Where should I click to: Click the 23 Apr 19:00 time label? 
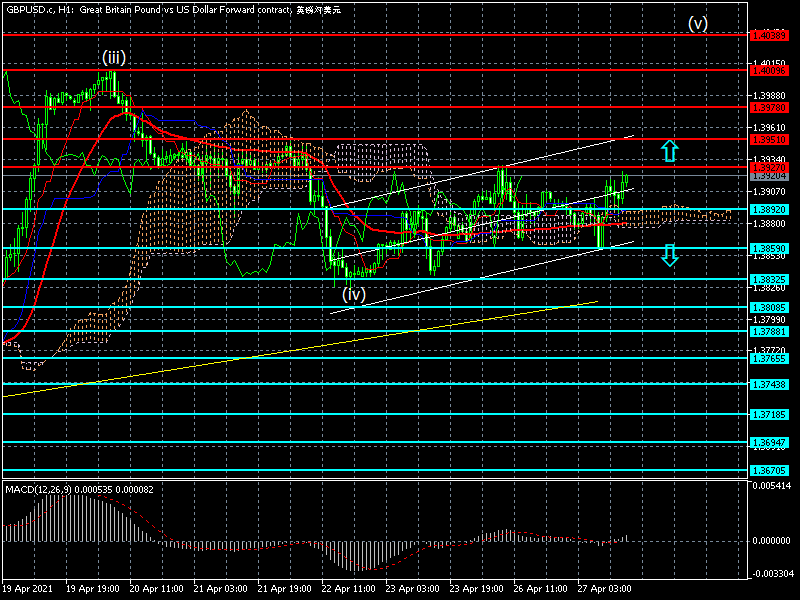coord(477,589)
